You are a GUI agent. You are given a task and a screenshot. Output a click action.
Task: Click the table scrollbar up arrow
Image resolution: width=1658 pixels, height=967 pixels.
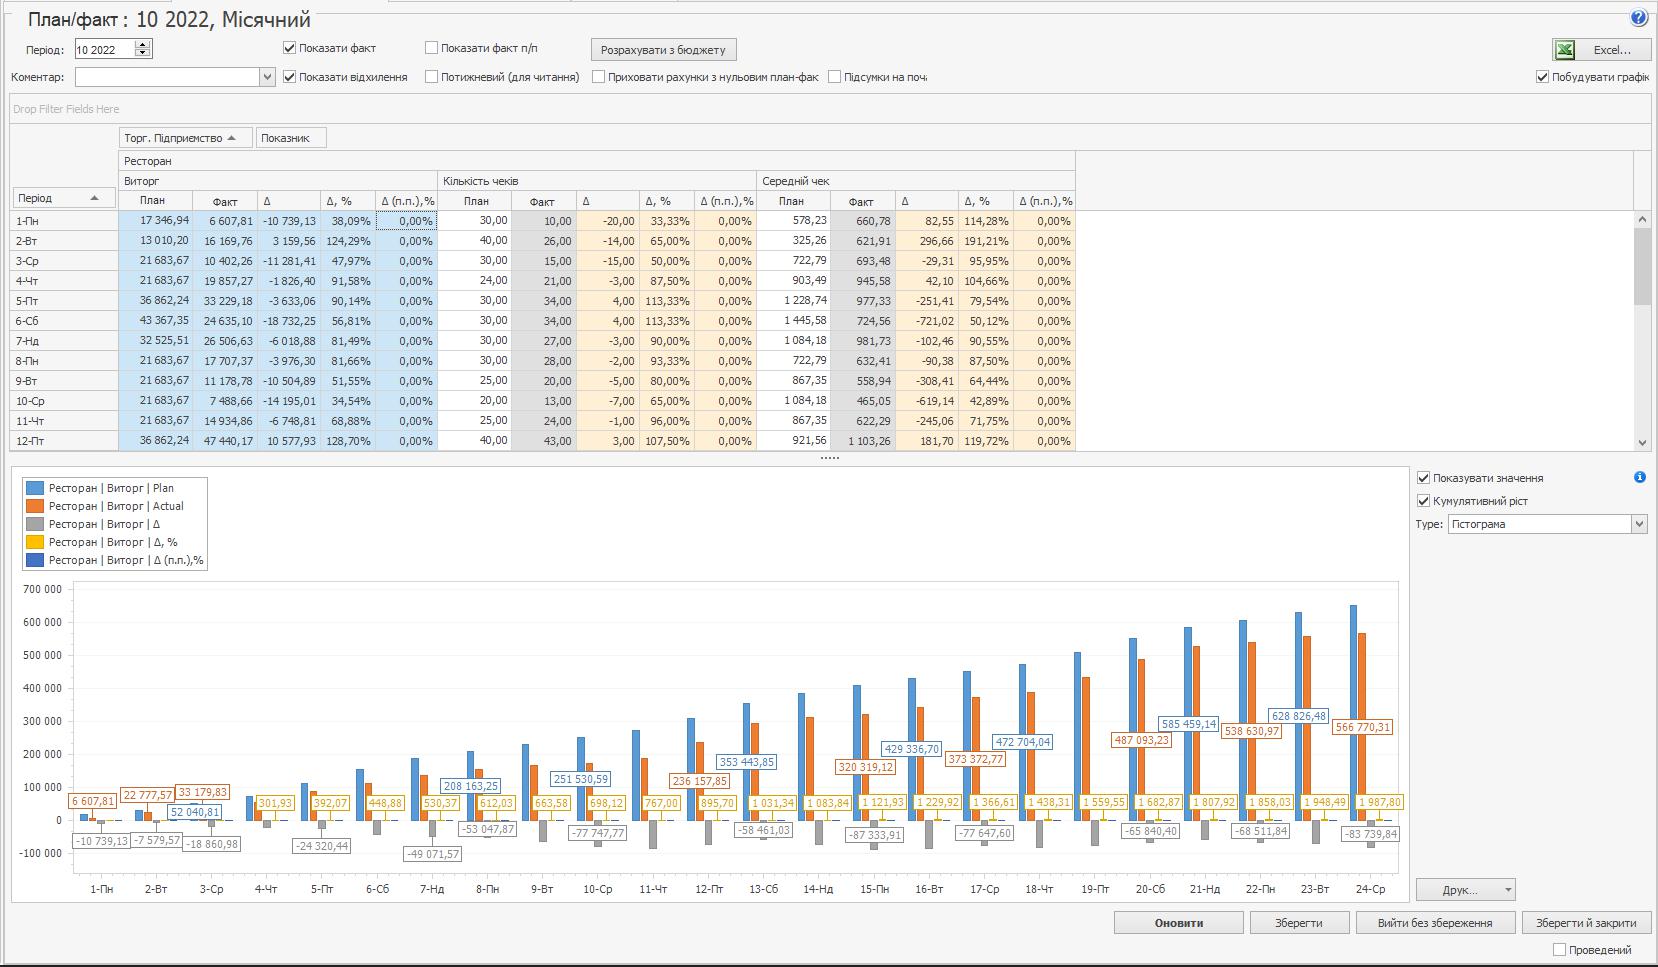[1642, 219]
